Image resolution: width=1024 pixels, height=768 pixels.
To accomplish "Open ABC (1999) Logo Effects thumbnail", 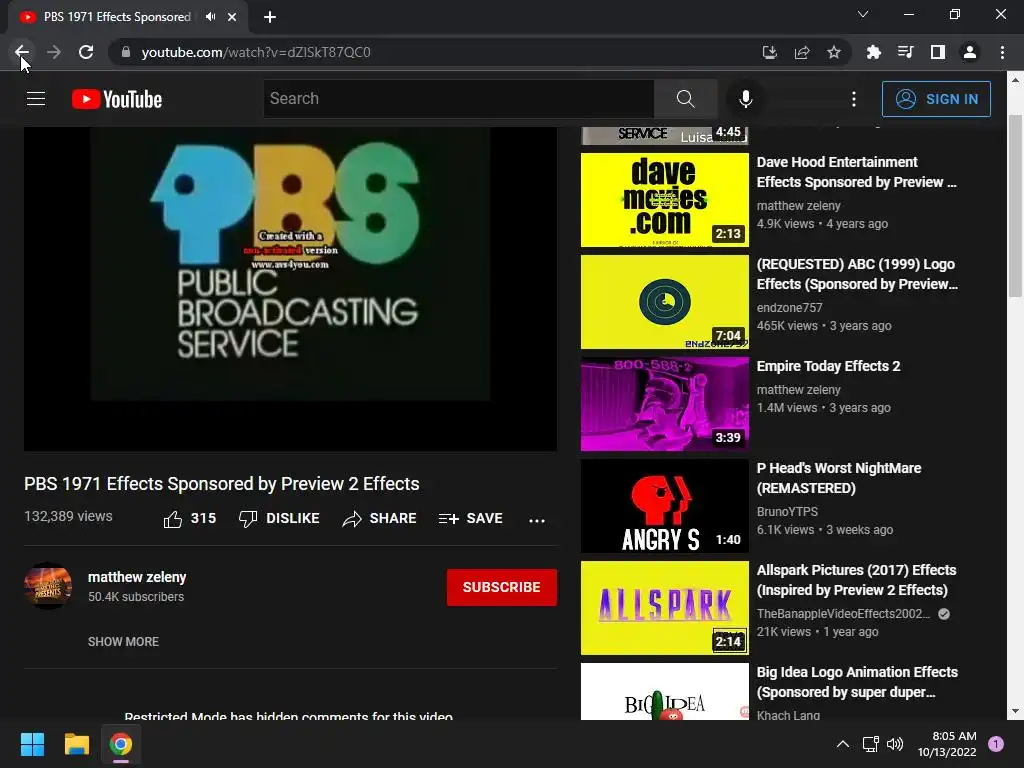I will (x=665, y=302).
